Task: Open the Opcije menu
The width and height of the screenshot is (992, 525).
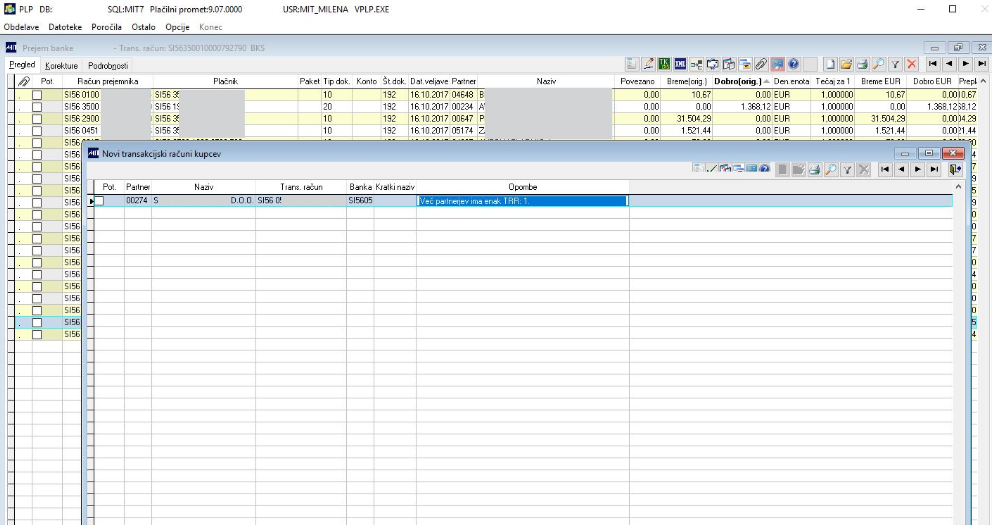Action: click(177, 27)
